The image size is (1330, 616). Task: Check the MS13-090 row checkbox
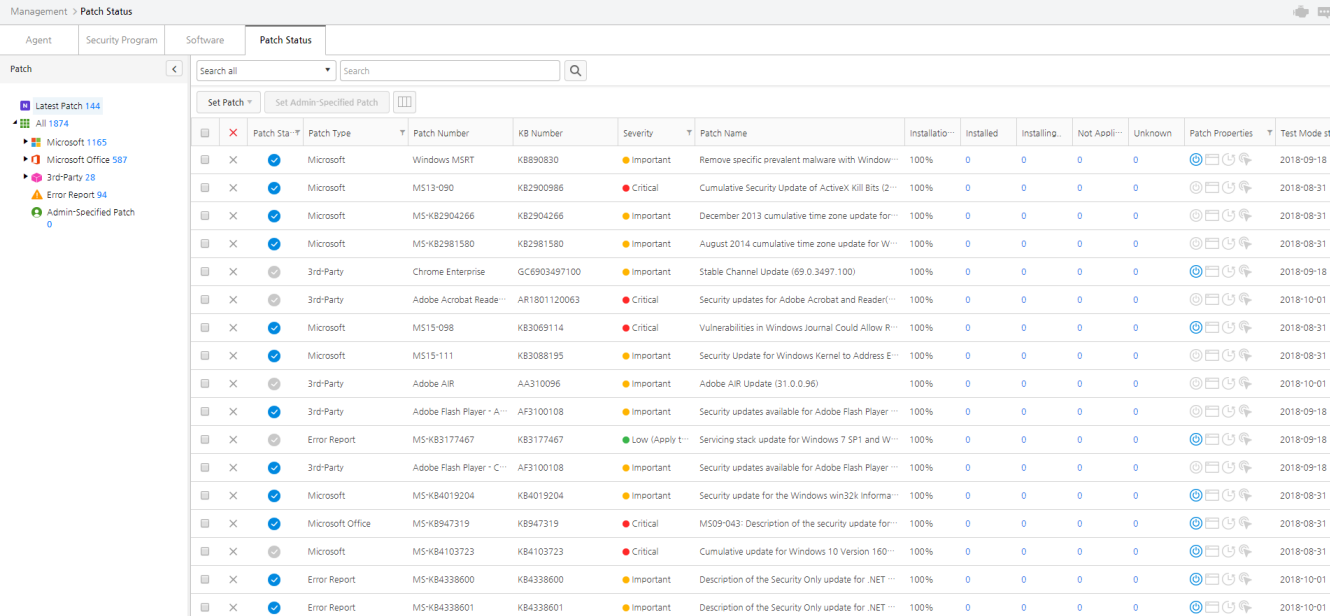click(205, 188)
